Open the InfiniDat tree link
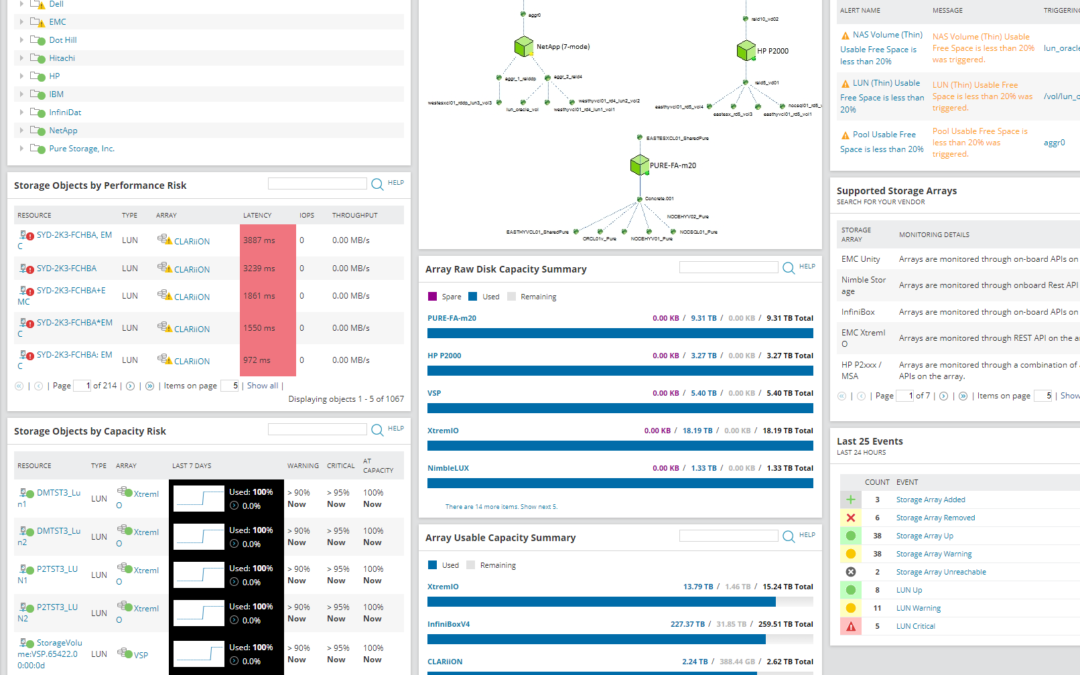1080x675 pixels. tap(65, 112)
